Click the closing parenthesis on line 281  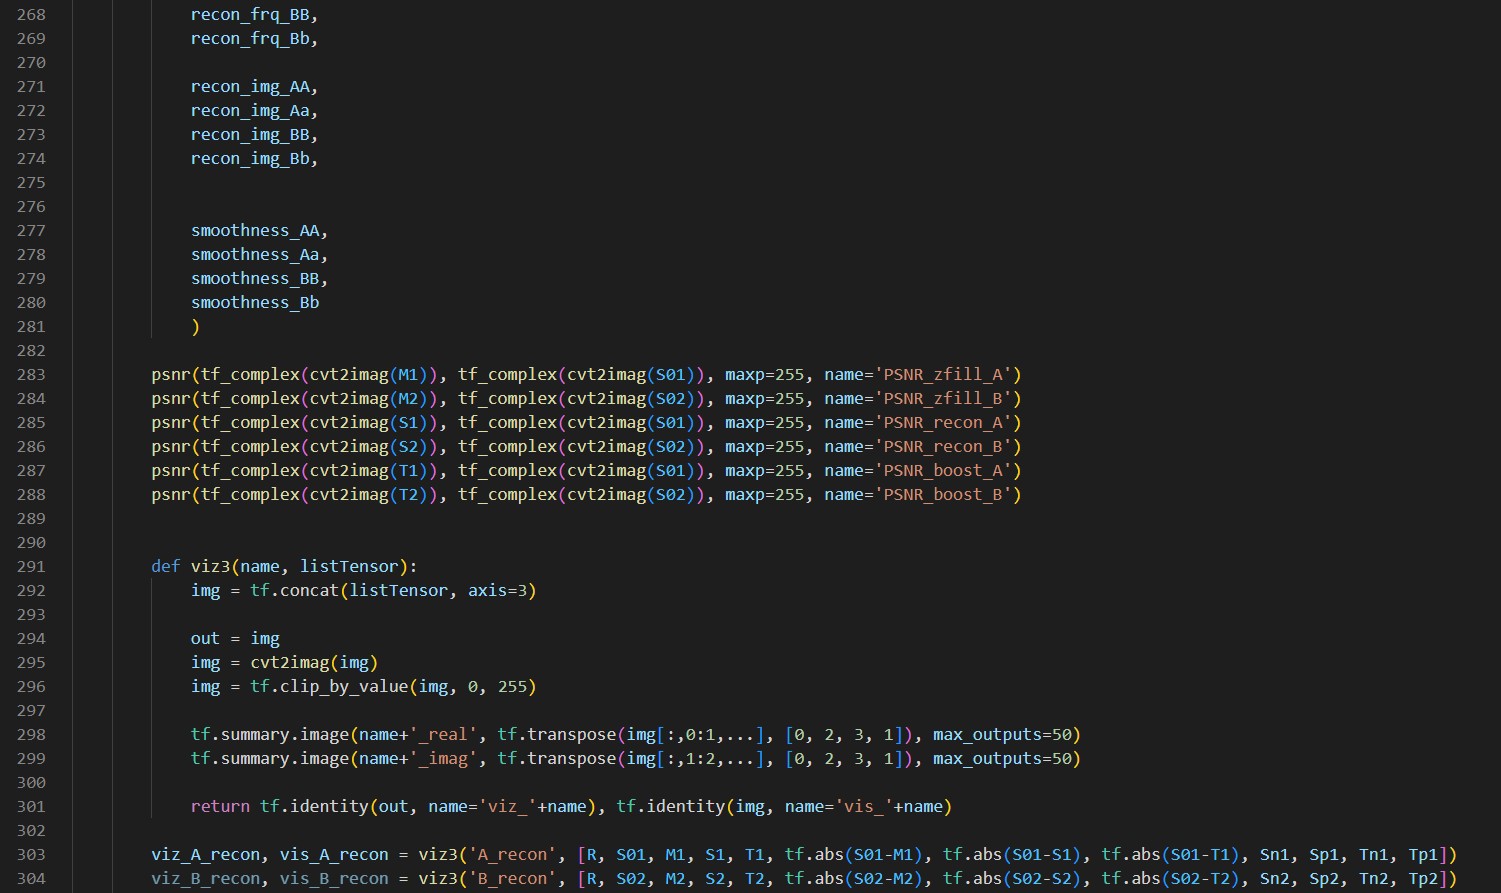coord(196,326)
